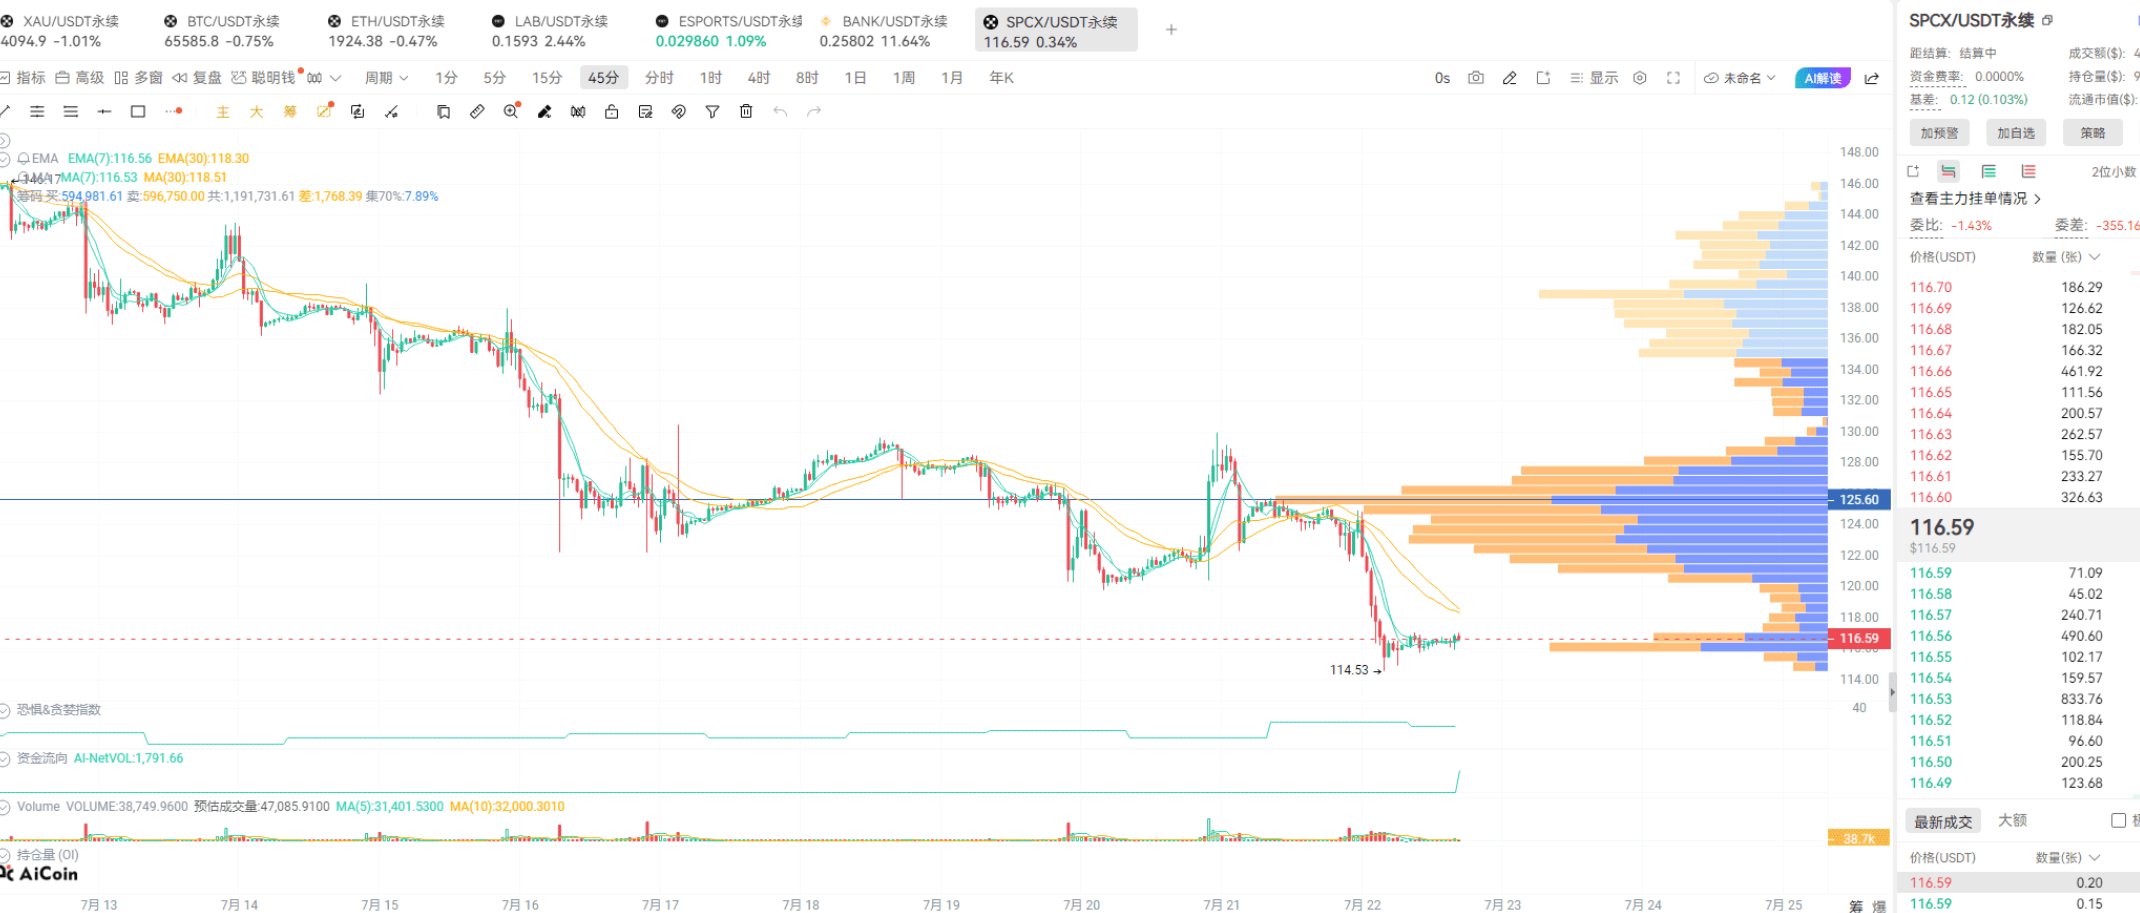Click the horizontal line drawing tool
The width and height of the screenshot is (2140, 913).
pos(104,111)
